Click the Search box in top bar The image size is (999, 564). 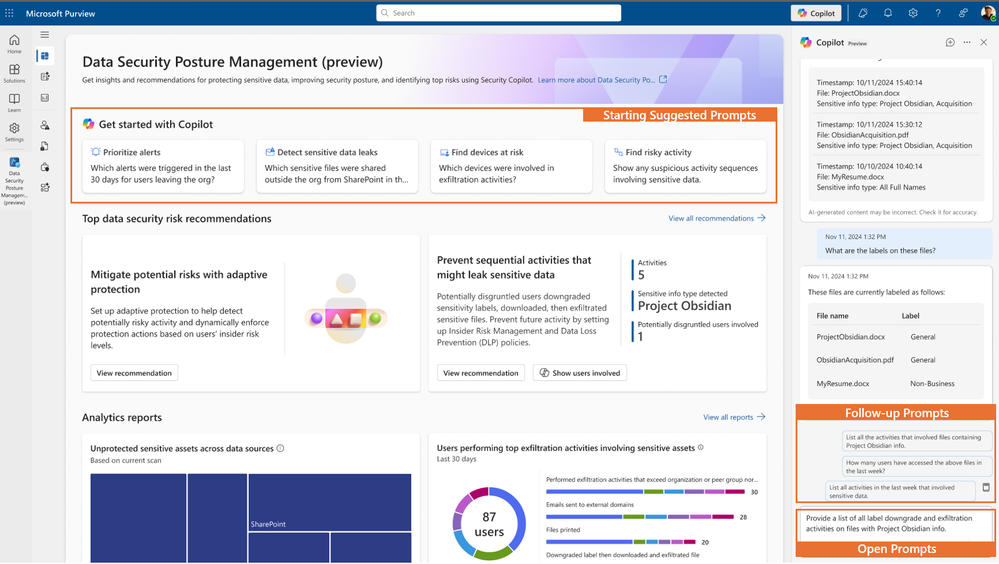click(x=498, y=13)
